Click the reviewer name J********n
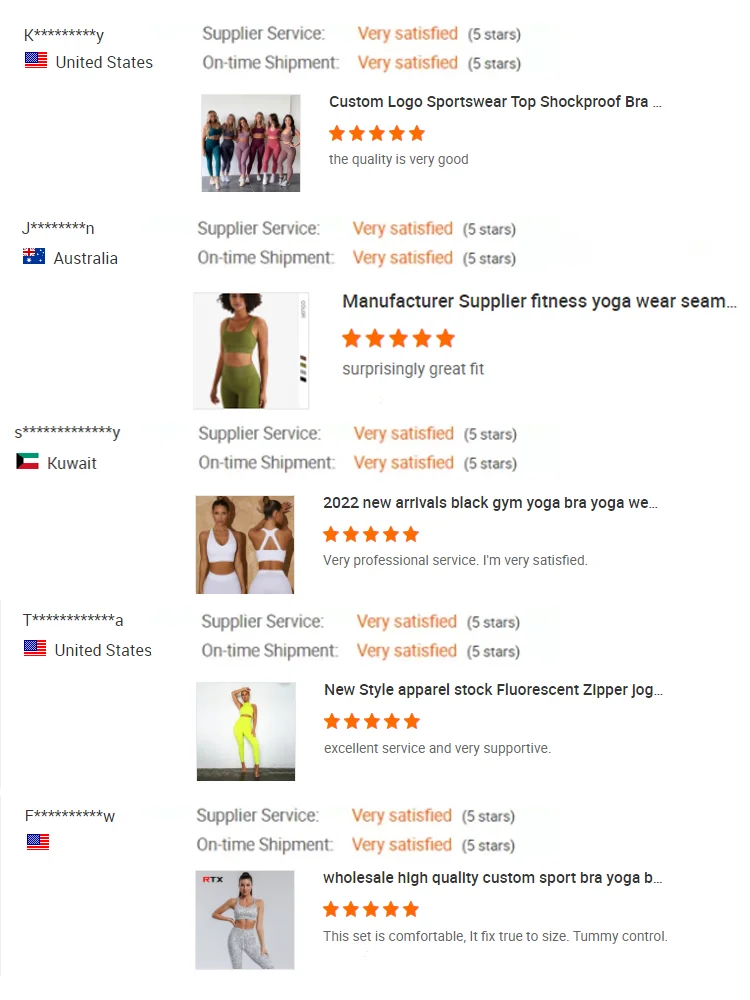Viewport: 750px width, 1000px height. [58, 228]
